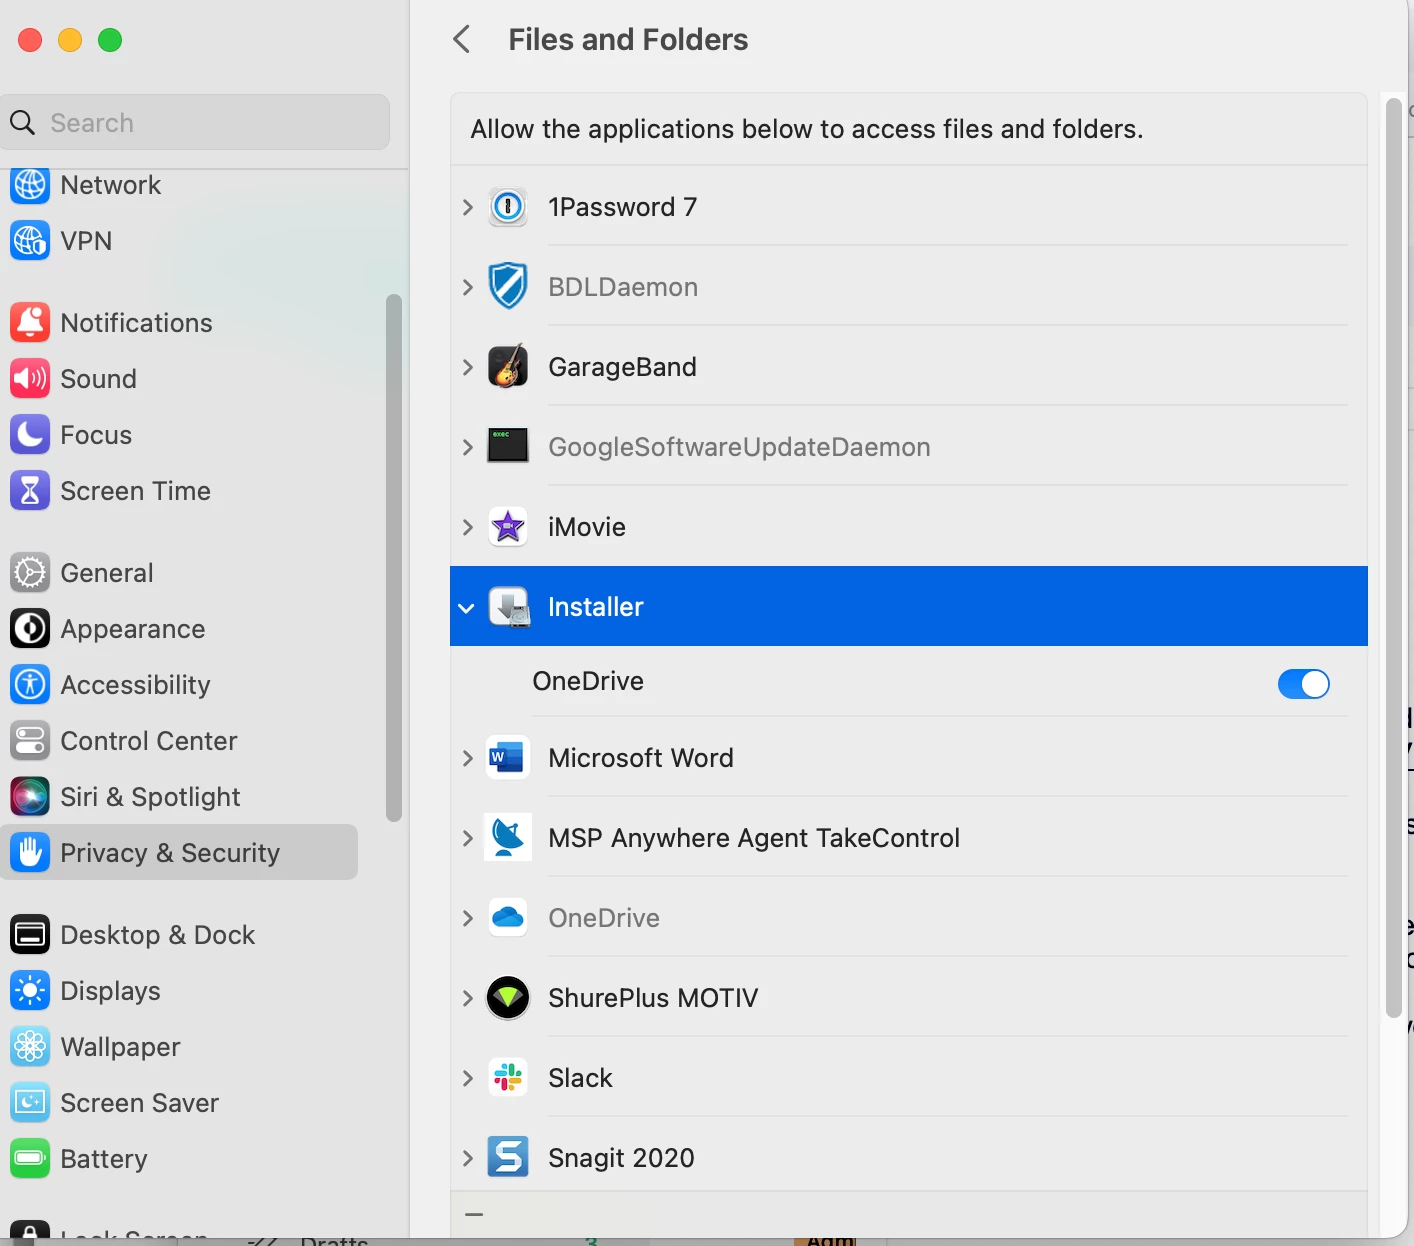
Task: Click the Snagit 2020 icon
Action: [508, 1157]
